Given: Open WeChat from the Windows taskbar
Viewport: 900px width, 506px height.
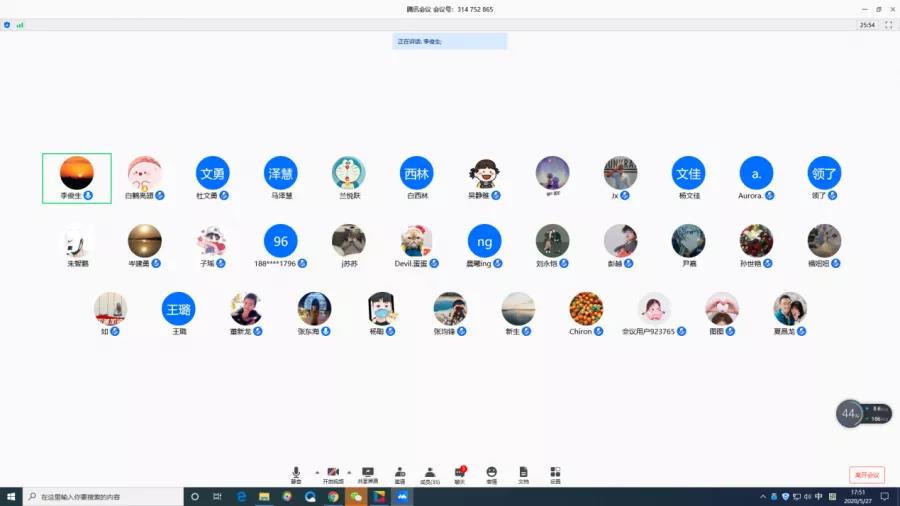Looking at the screenshot, I should pyautogui.click(x=356, y=496).
